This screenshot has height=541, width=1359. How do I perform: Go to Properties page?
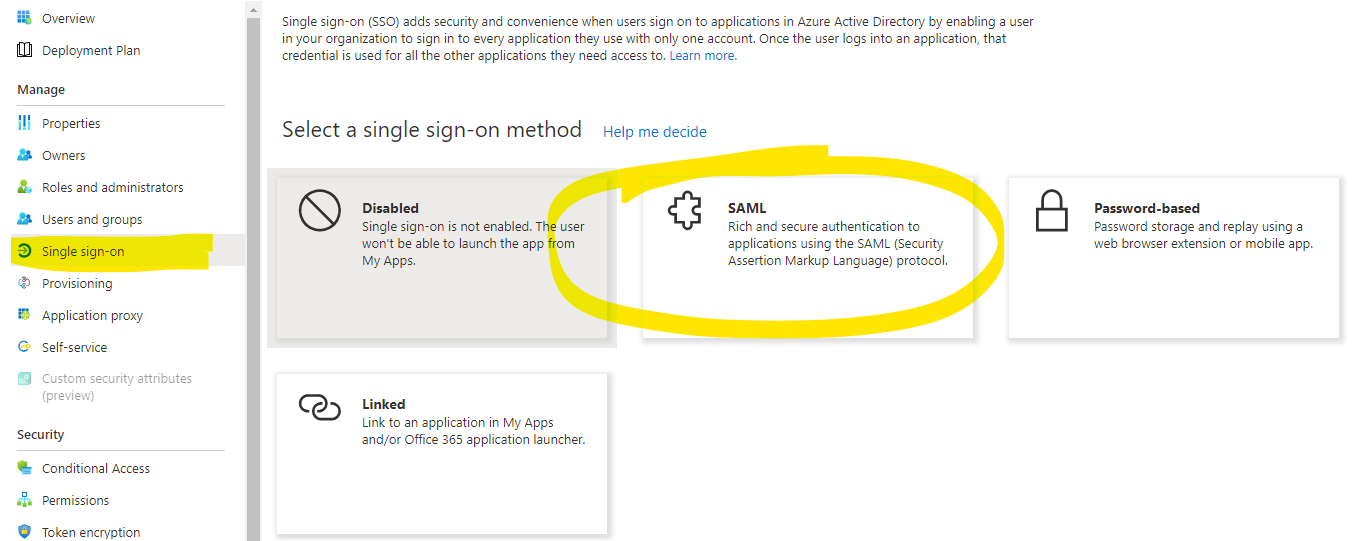[x=71, y=123]
